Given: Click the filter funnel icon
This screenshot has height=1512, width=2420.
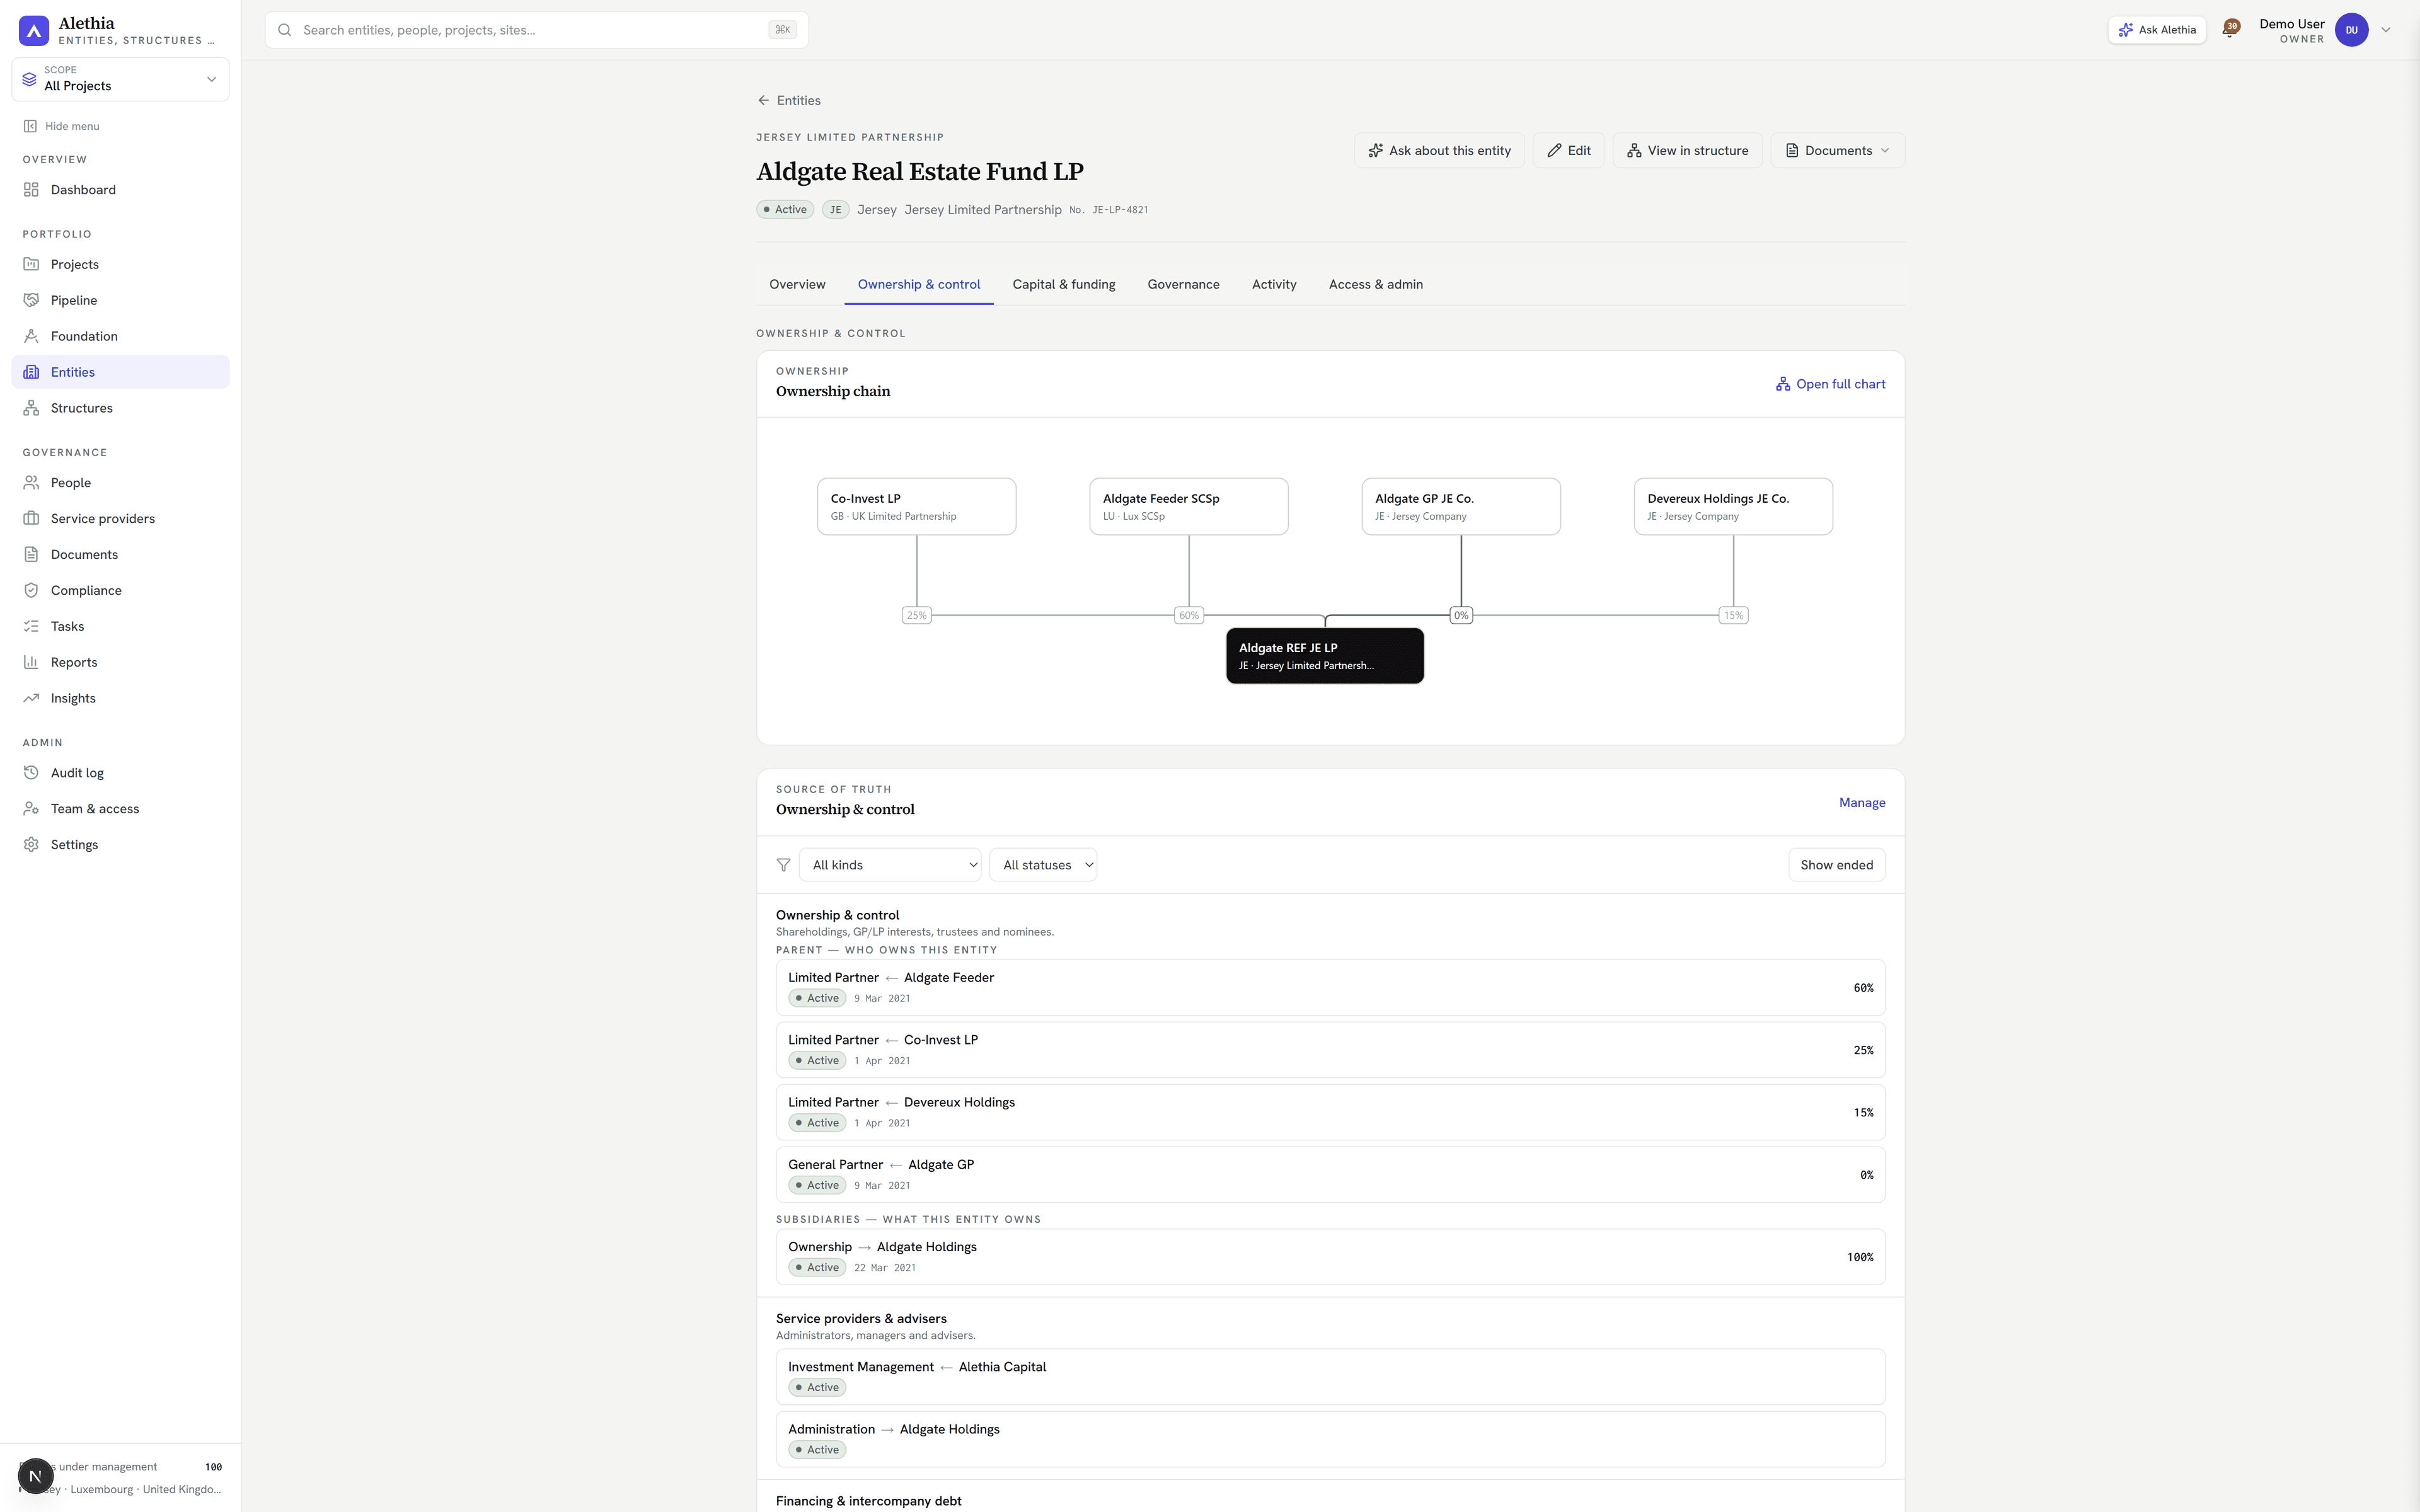Looking at the screenshot, I should (x=783, y=865).
